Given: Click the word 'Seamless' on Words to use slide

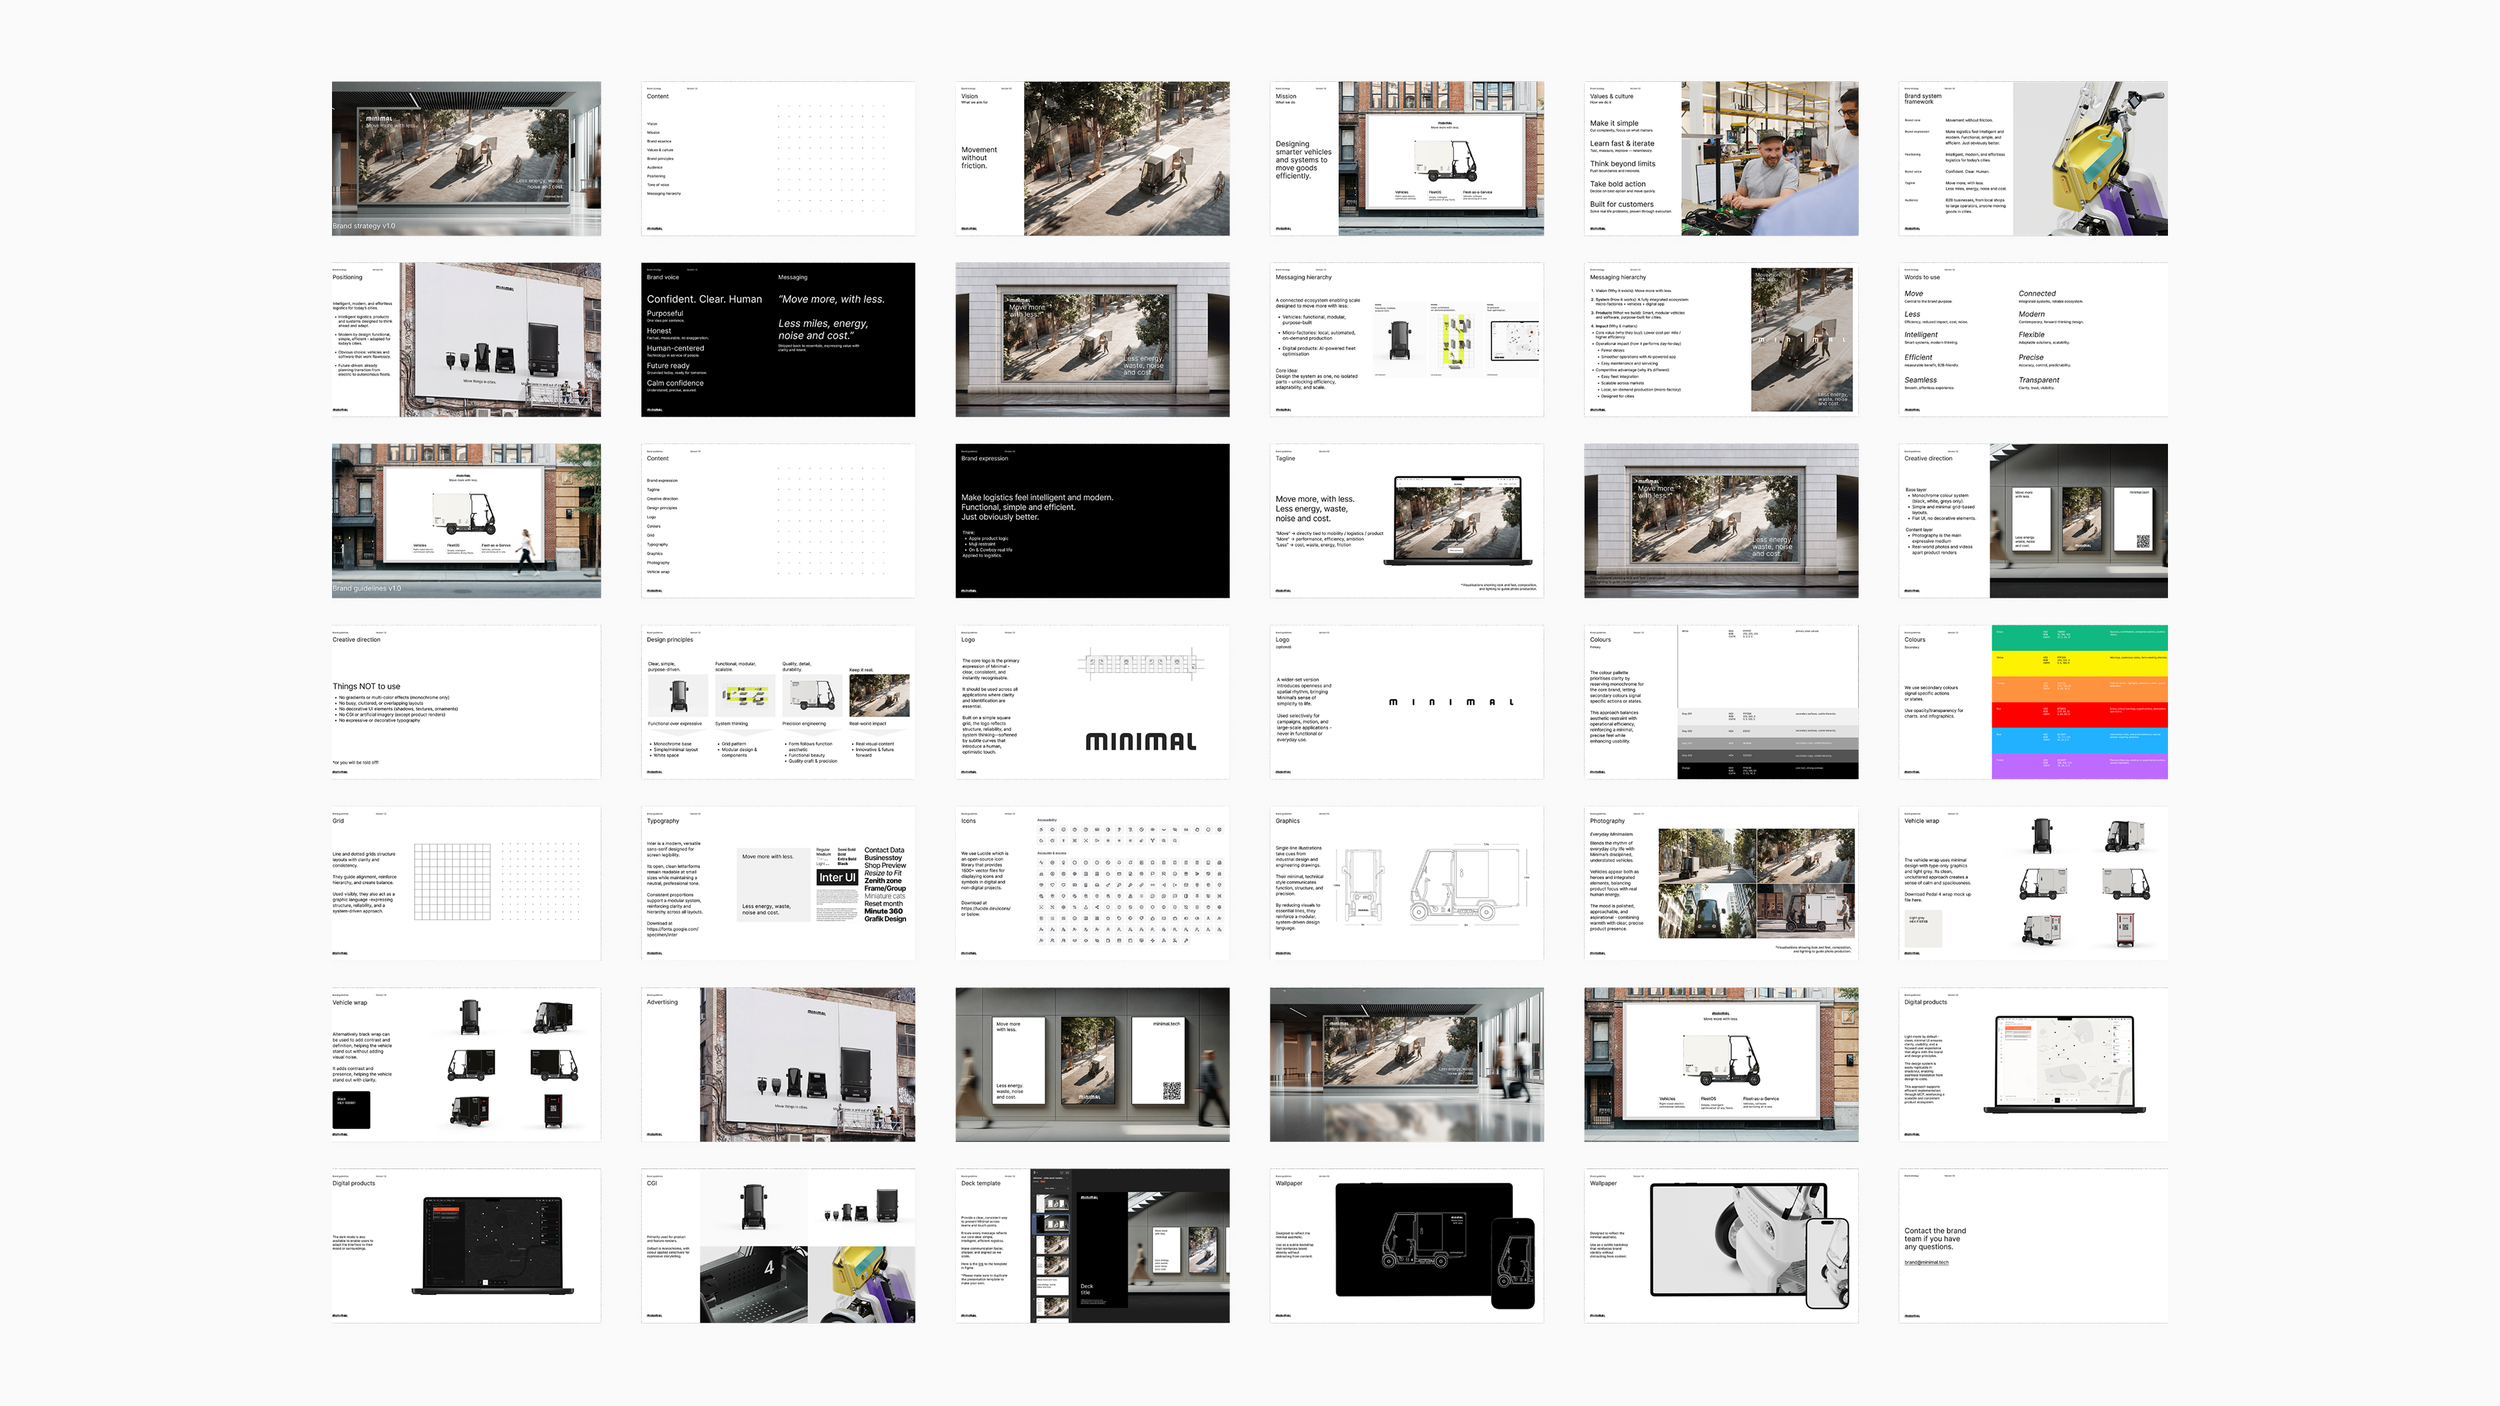Looking at the screenshot, I should pos(1921,380).
